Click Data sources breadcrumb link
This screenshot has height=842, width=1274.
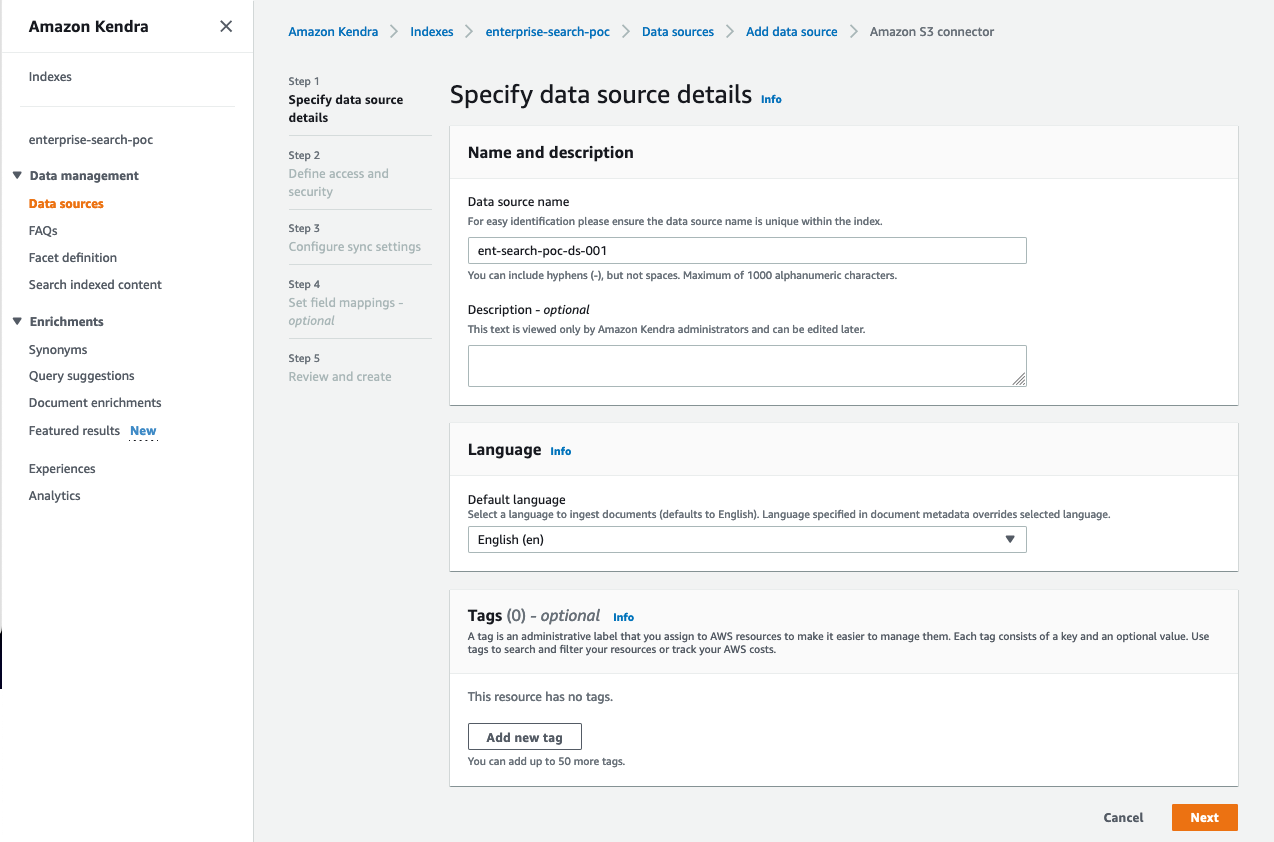(x=678, y=32)
